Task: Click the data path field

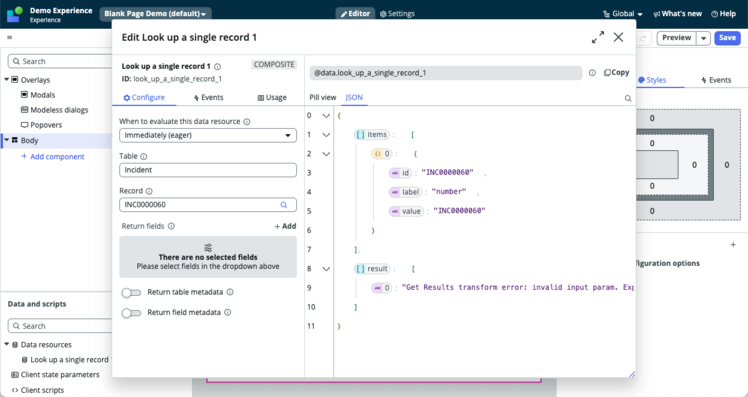Action: coord(446,73)
